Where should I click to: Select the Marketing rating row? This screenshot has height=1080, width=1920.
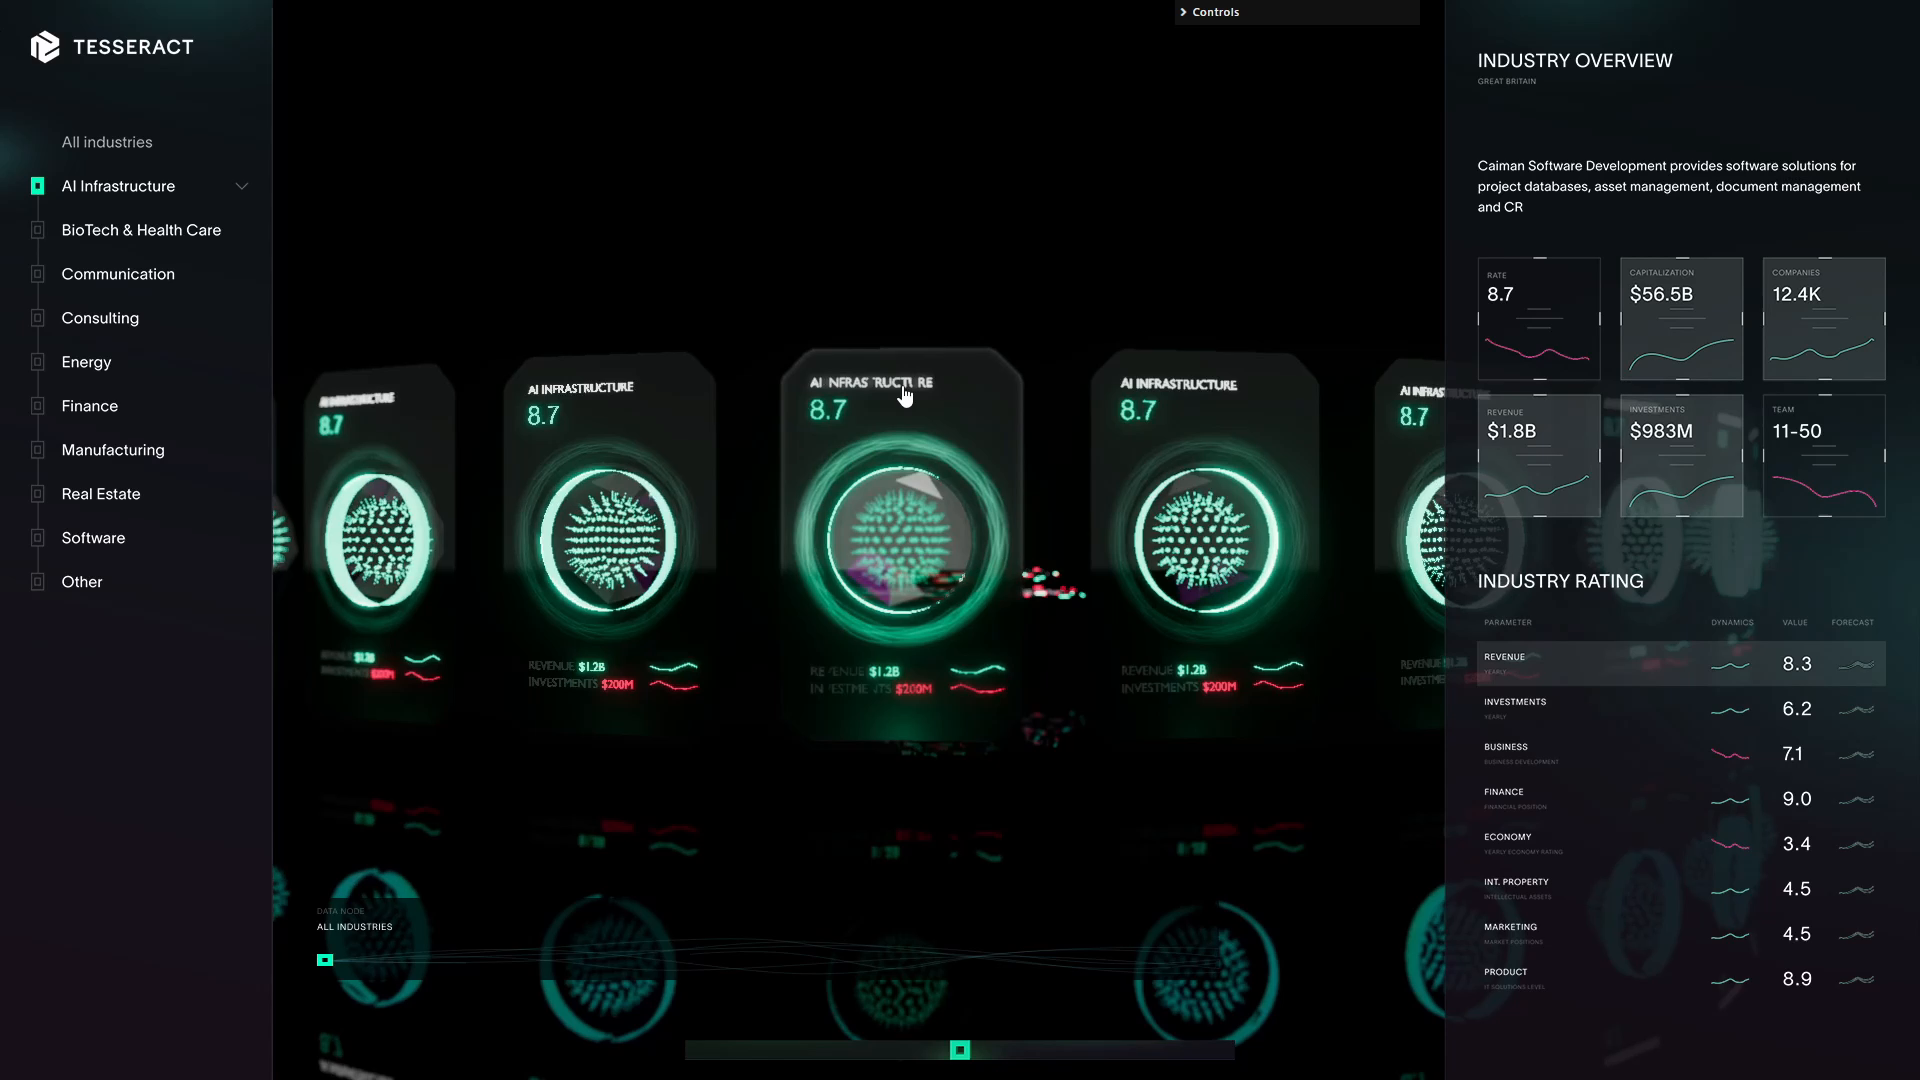point(1681,934)
